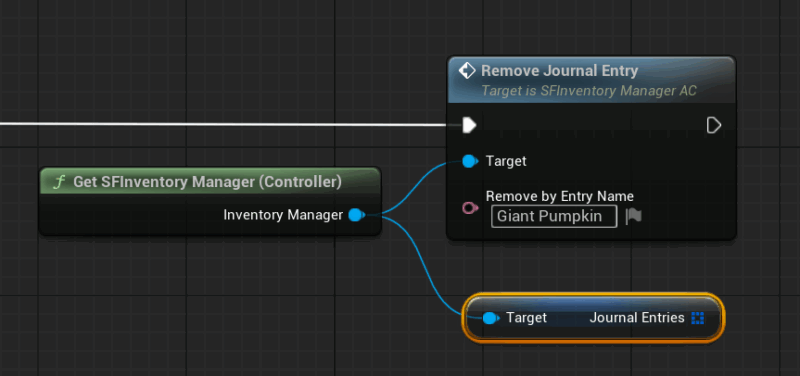Click the Remove Journal Entry node diamond icon
Viewport: 800px width, 376px height.
pyautogui.click(x=467, y=71)
